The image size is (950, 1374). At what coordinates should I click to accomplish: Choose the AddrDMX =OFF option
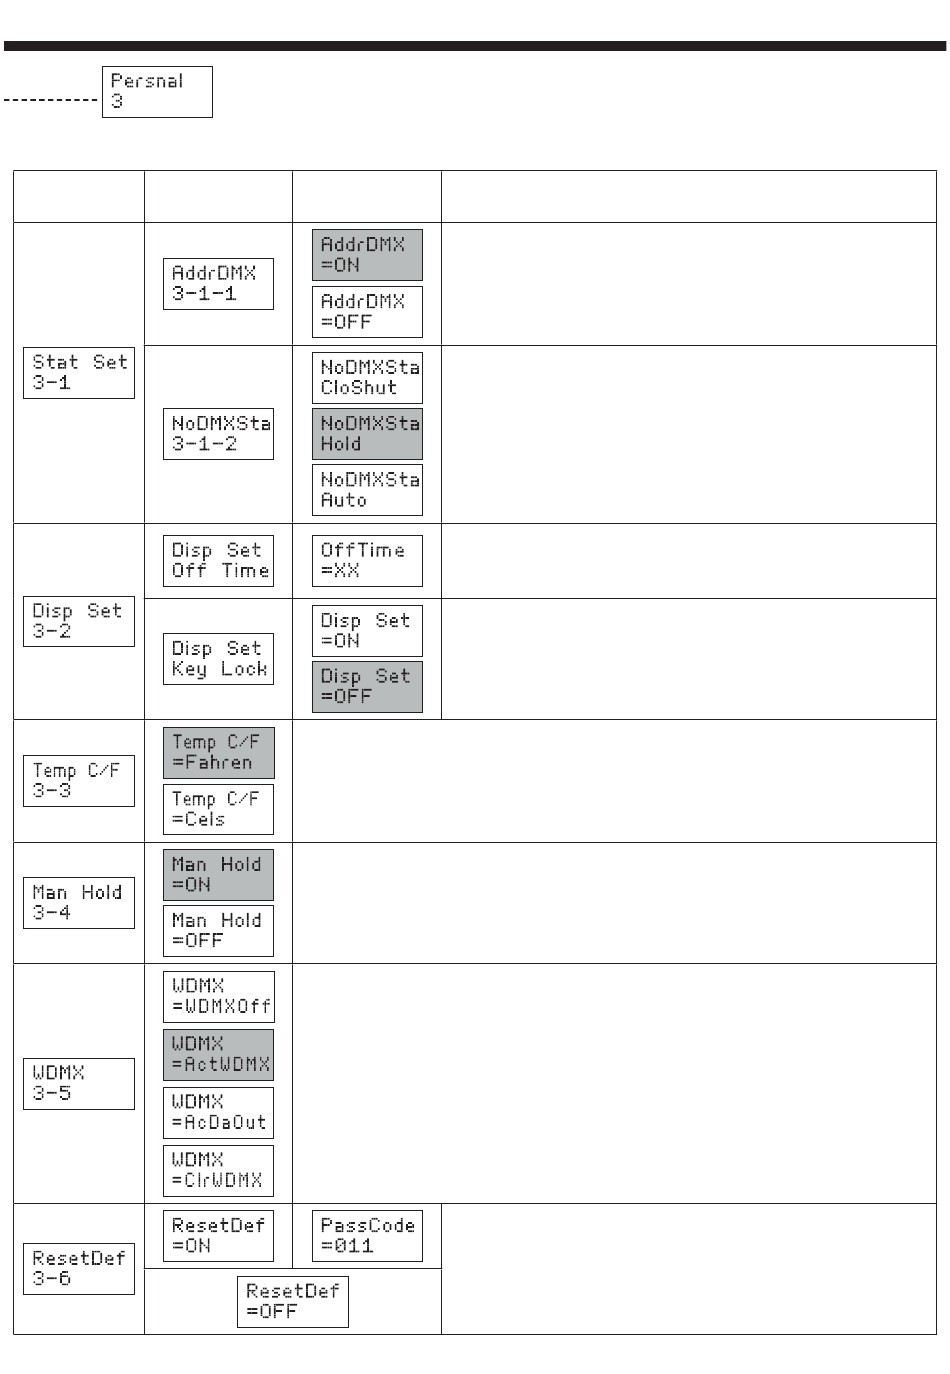367,312
